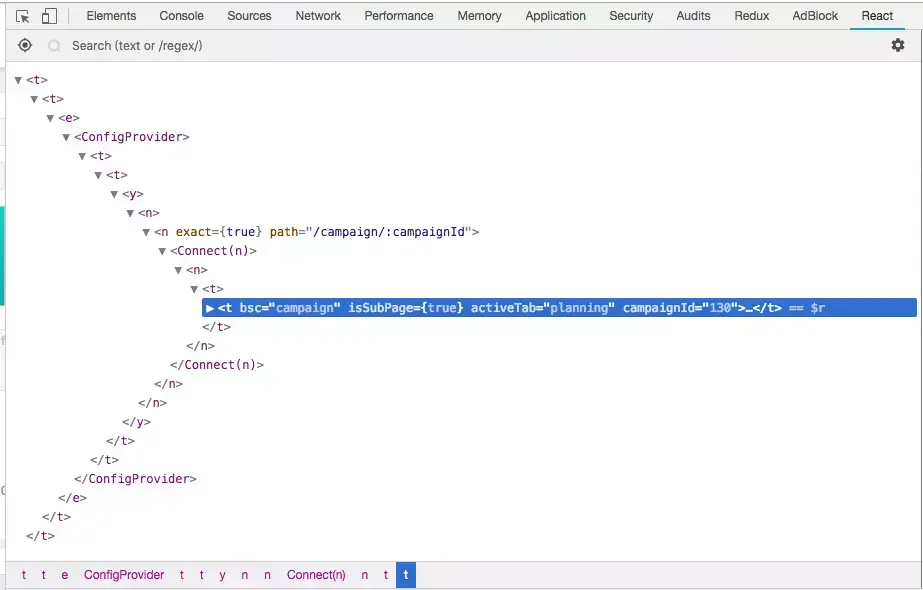Select the closing ConfigProvider tag line
The image size is (923, 590).
pyautogui.click(x=135, y=479)
